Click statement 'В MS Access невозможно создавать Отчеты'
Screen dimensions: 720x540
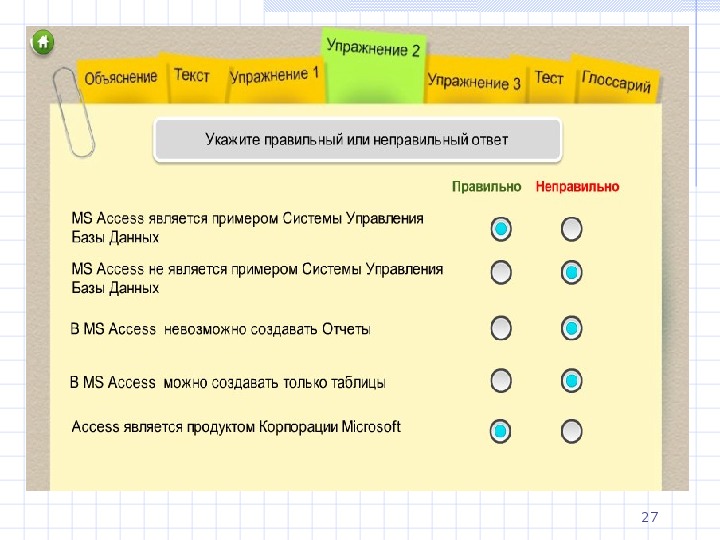220,329
